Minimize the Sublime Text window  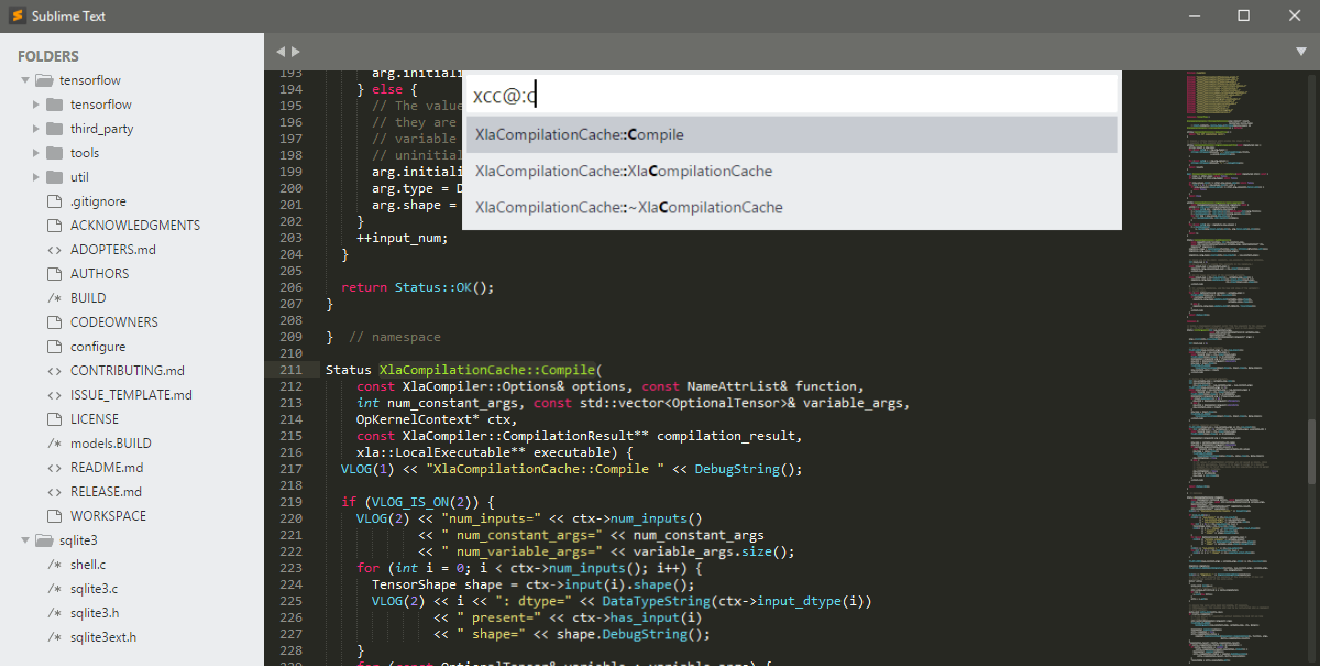pos(1195,16)
